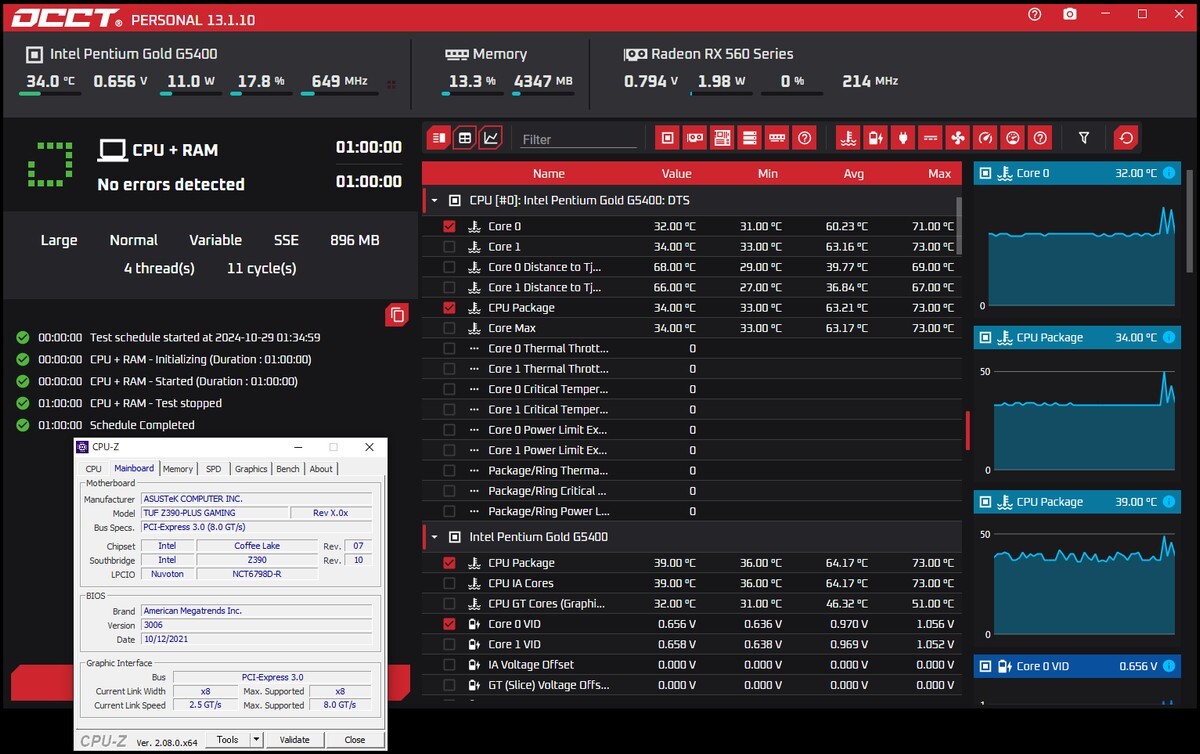Open the help question mark in title bar
The width and height of the screenshot is (1200, 754).
pyautogui.click(x=1034, y=14)
